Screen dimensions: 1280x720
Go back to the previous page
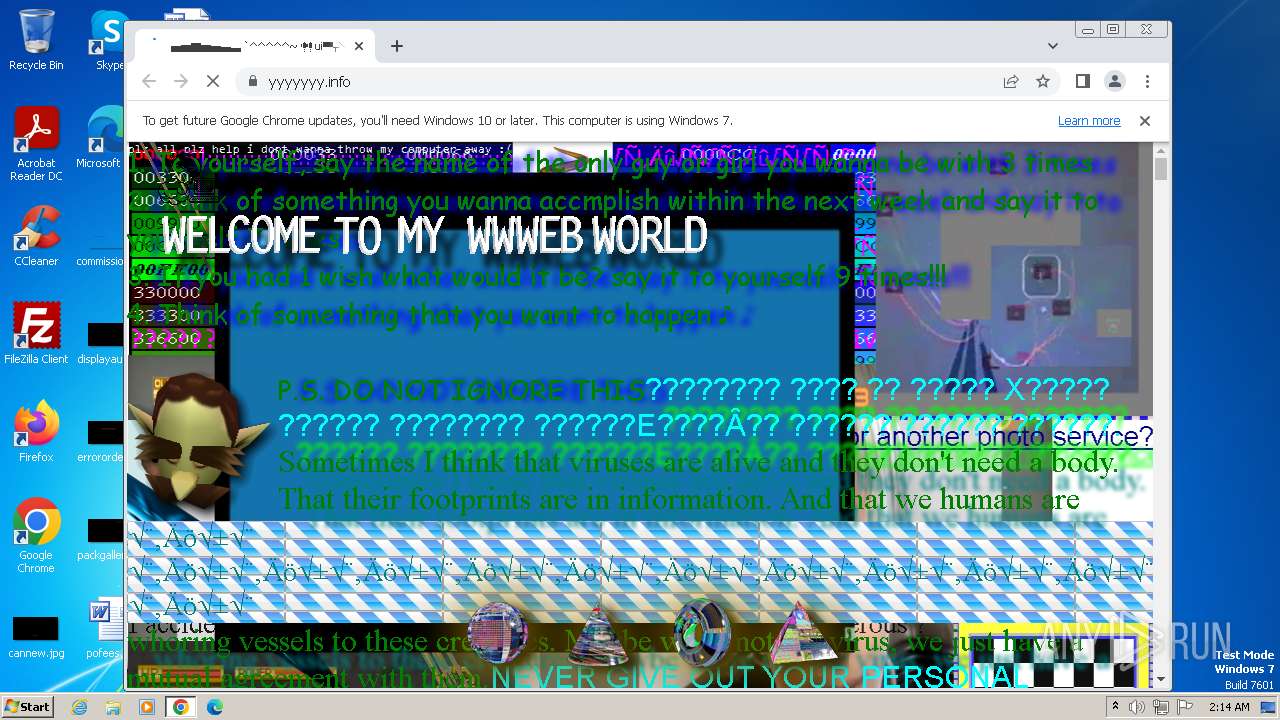pos(149,81)
